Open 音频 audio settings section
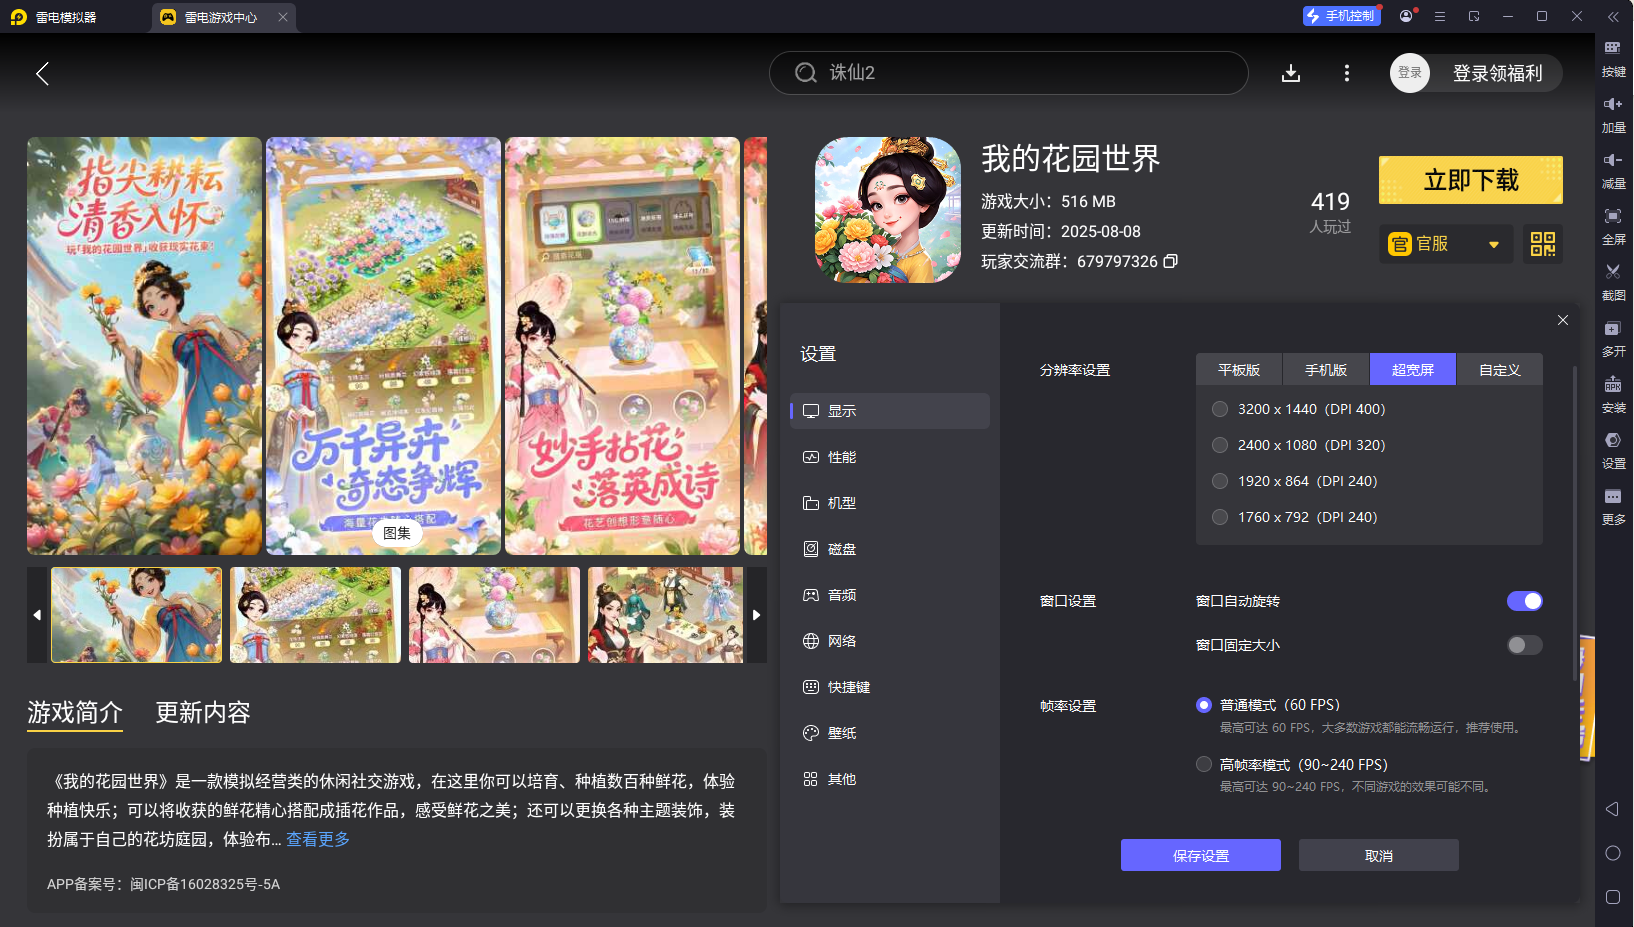This screenshot has height=927, width=1634. point(890,595)
